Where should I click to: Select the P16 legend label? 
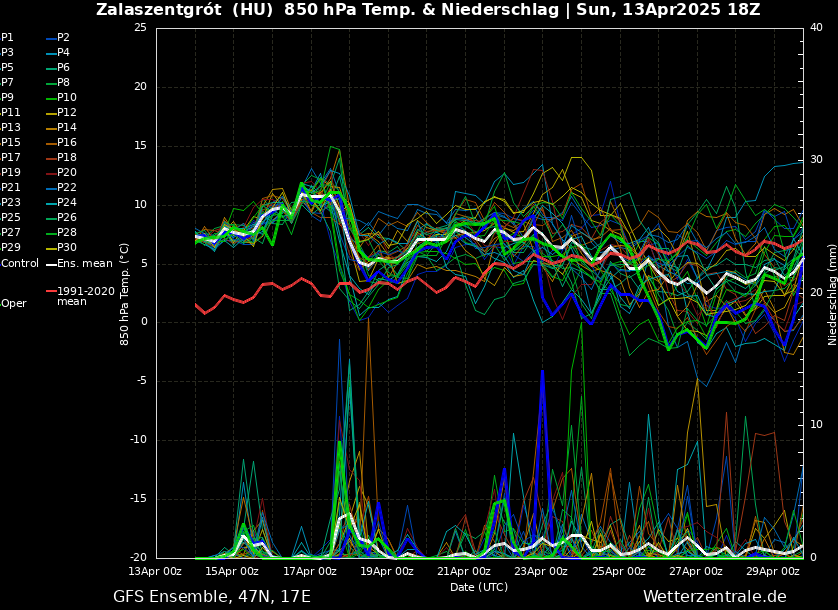[x=67, y=142]
